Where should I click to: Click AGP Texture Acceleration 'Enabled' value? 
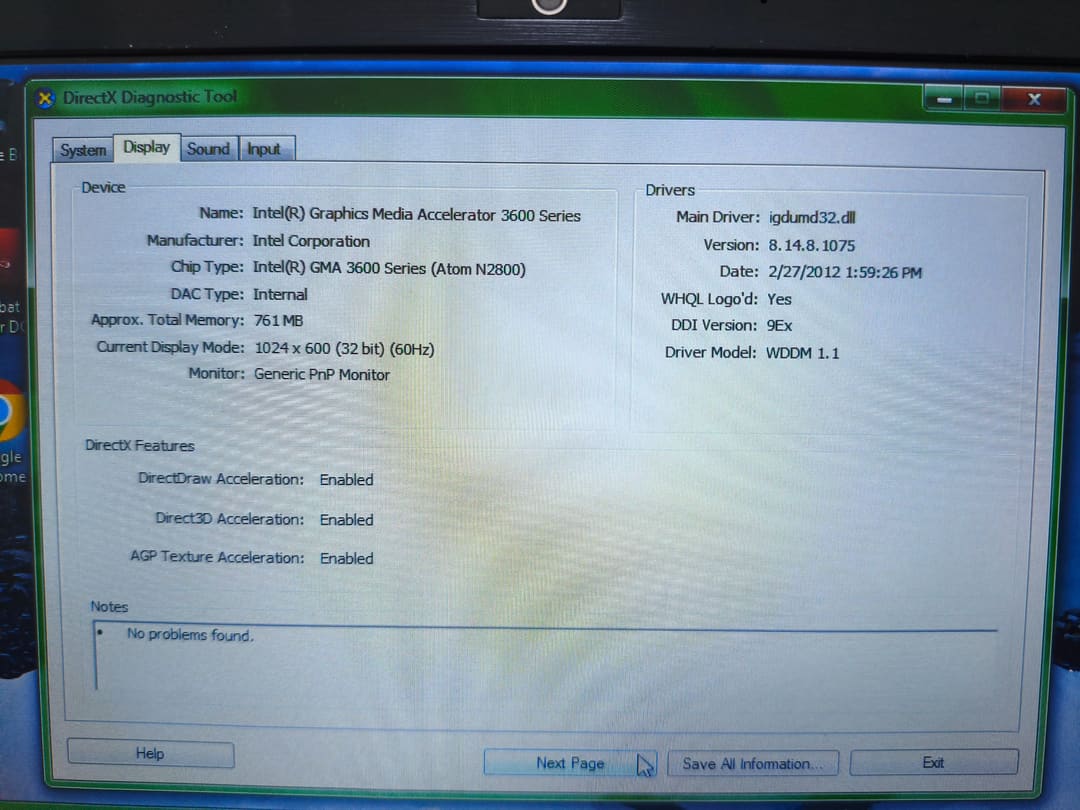(346, 559)
